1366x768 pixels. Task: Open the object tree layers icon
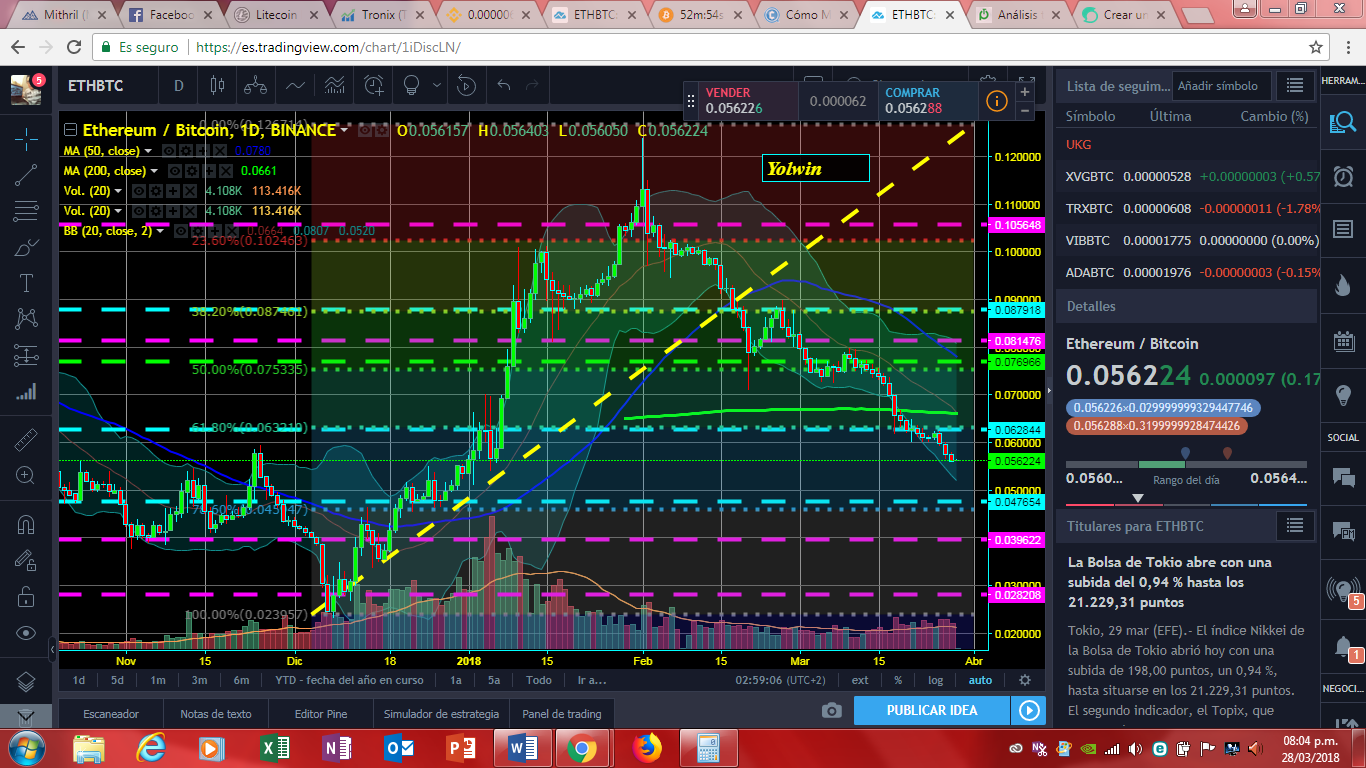point(26,682)
